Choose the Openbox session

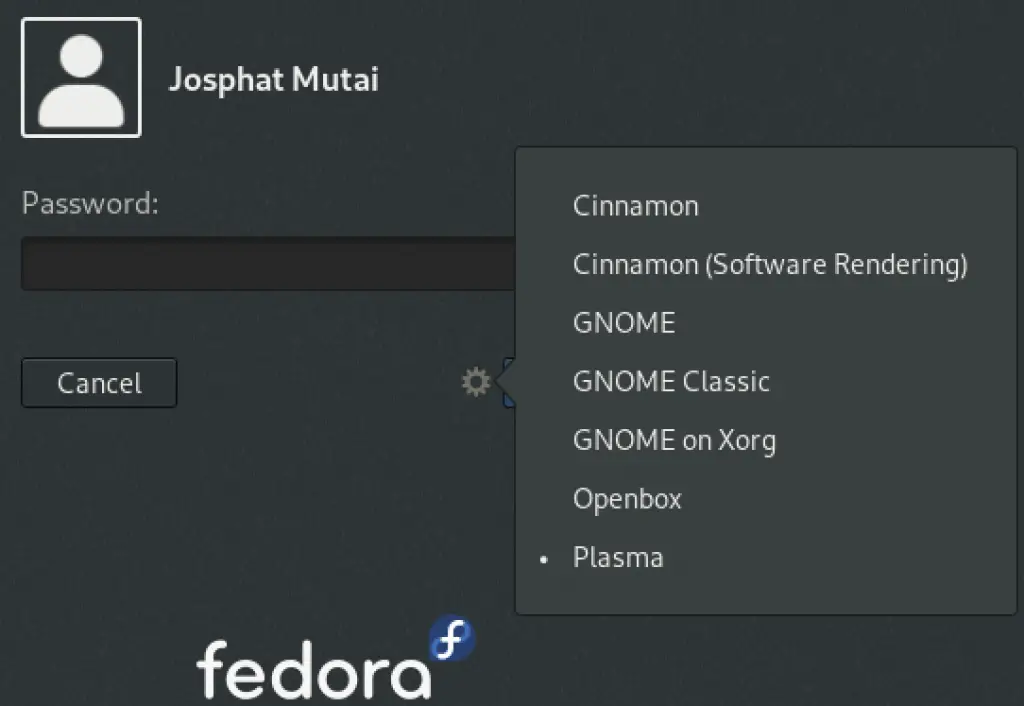click(627, 499)
